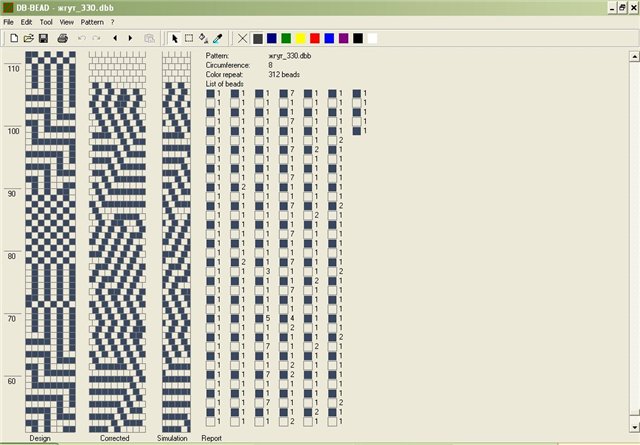The image size is (640, 445).
Task: Click row number 110 on the ruler
Action: [x=13, y=69]
